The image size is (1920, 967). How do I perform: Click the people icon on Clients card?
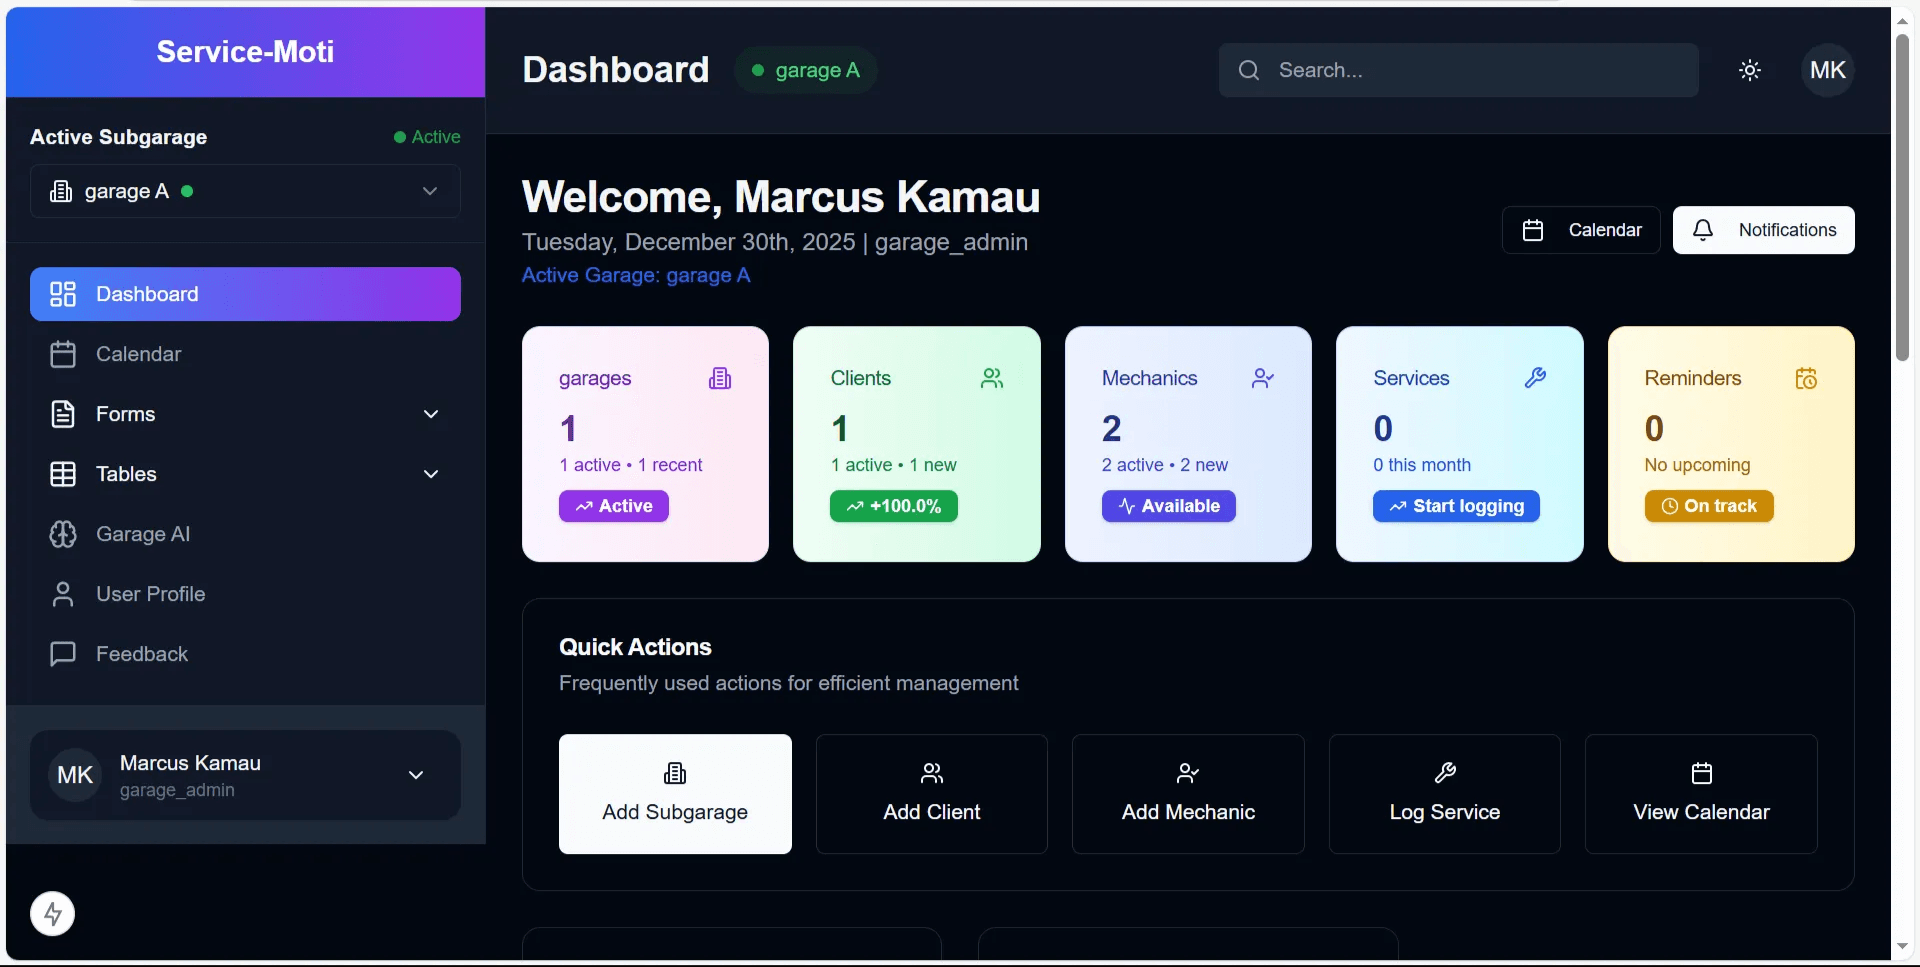point(992,378)
